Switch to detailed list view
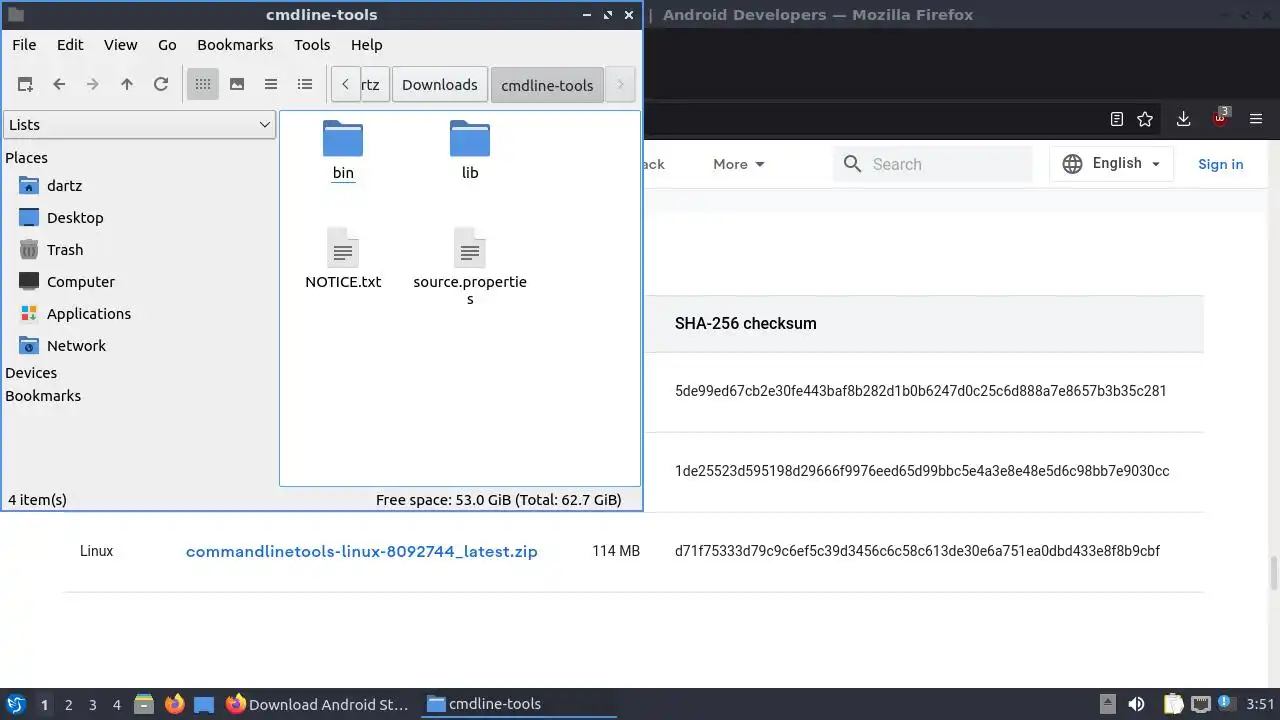The height and width of the screenshot is (720, 1280). (x=305, y=85)
